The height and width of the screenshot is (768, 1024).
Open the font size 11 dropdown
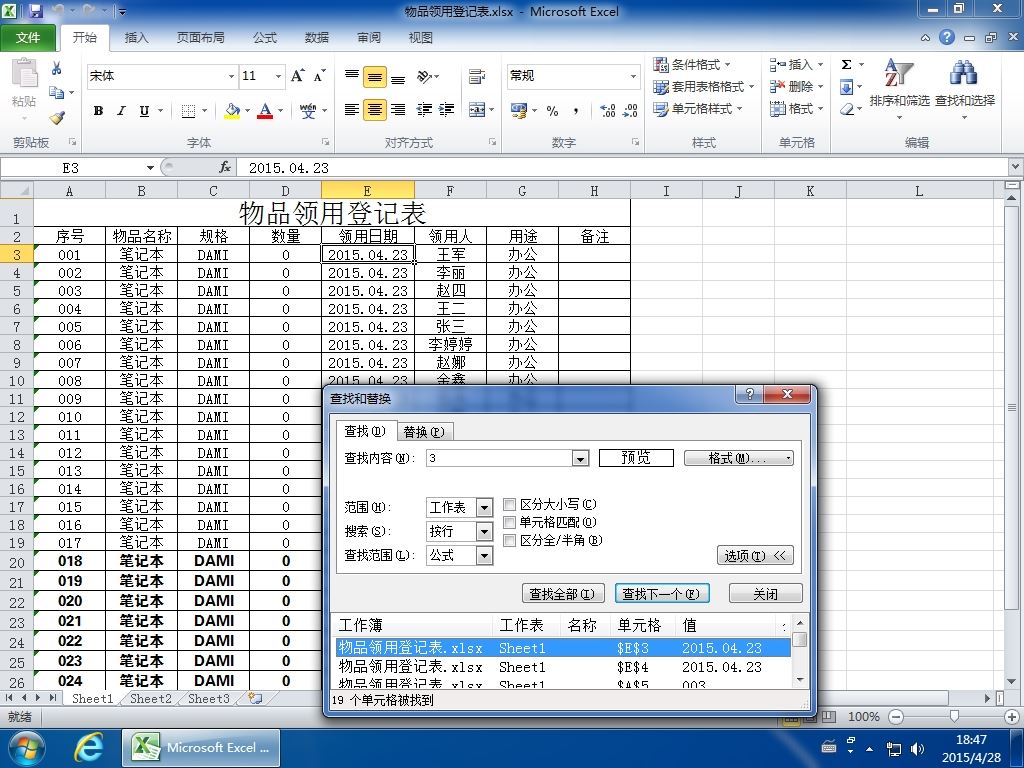click(278, 76)
